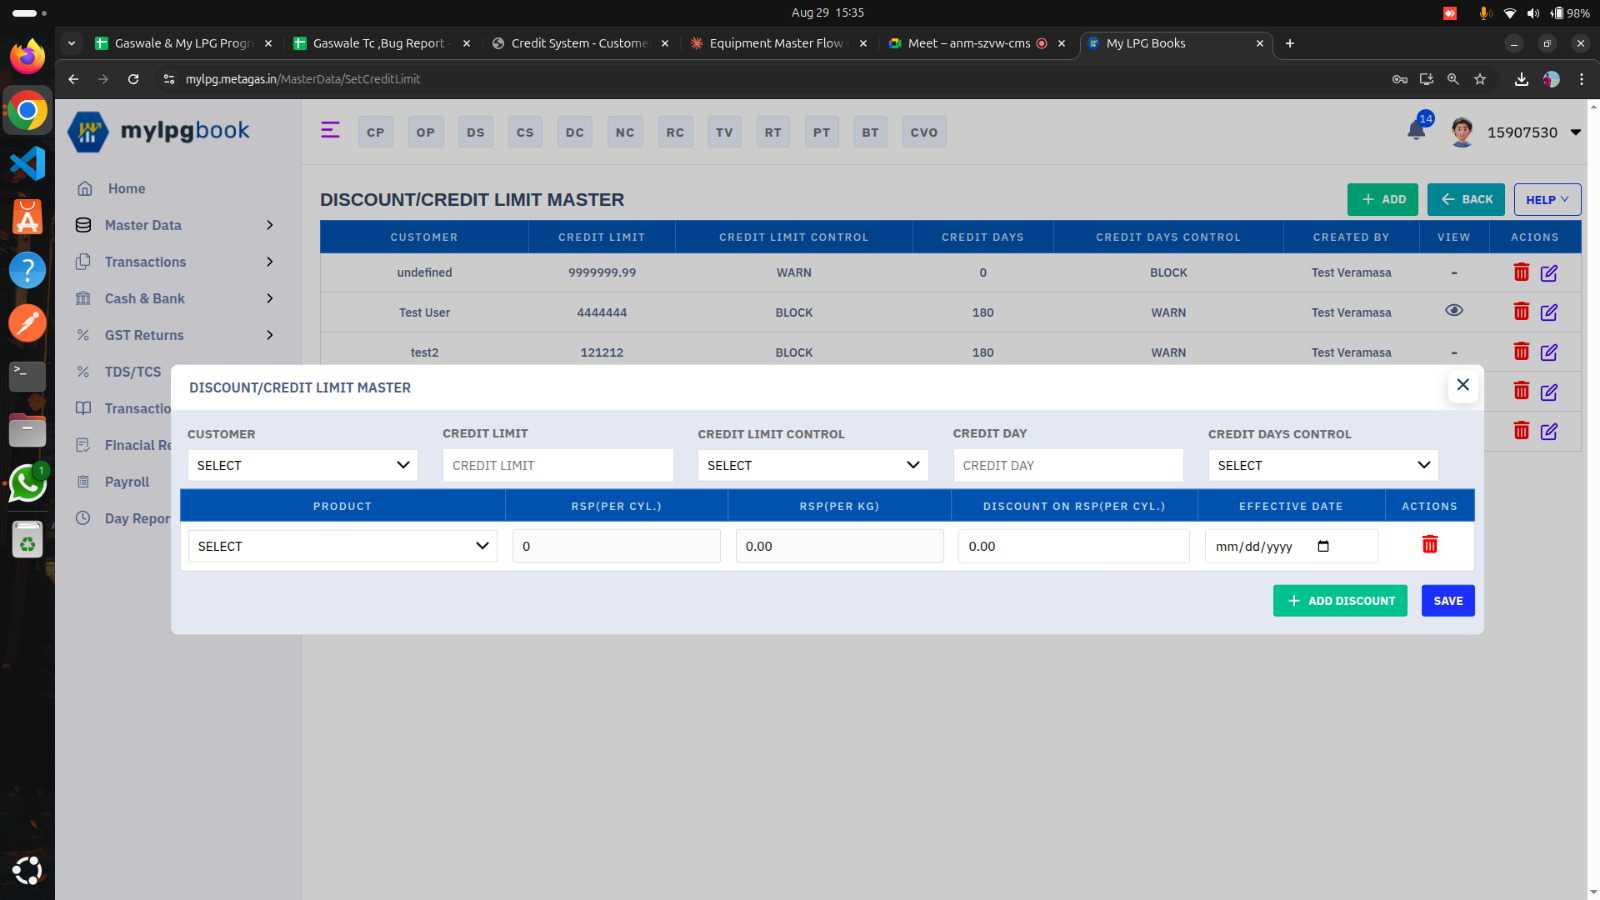This screenshot has width=1600, height=900.
Task: Open Visual Studio Code from dock
Action: 27,163
